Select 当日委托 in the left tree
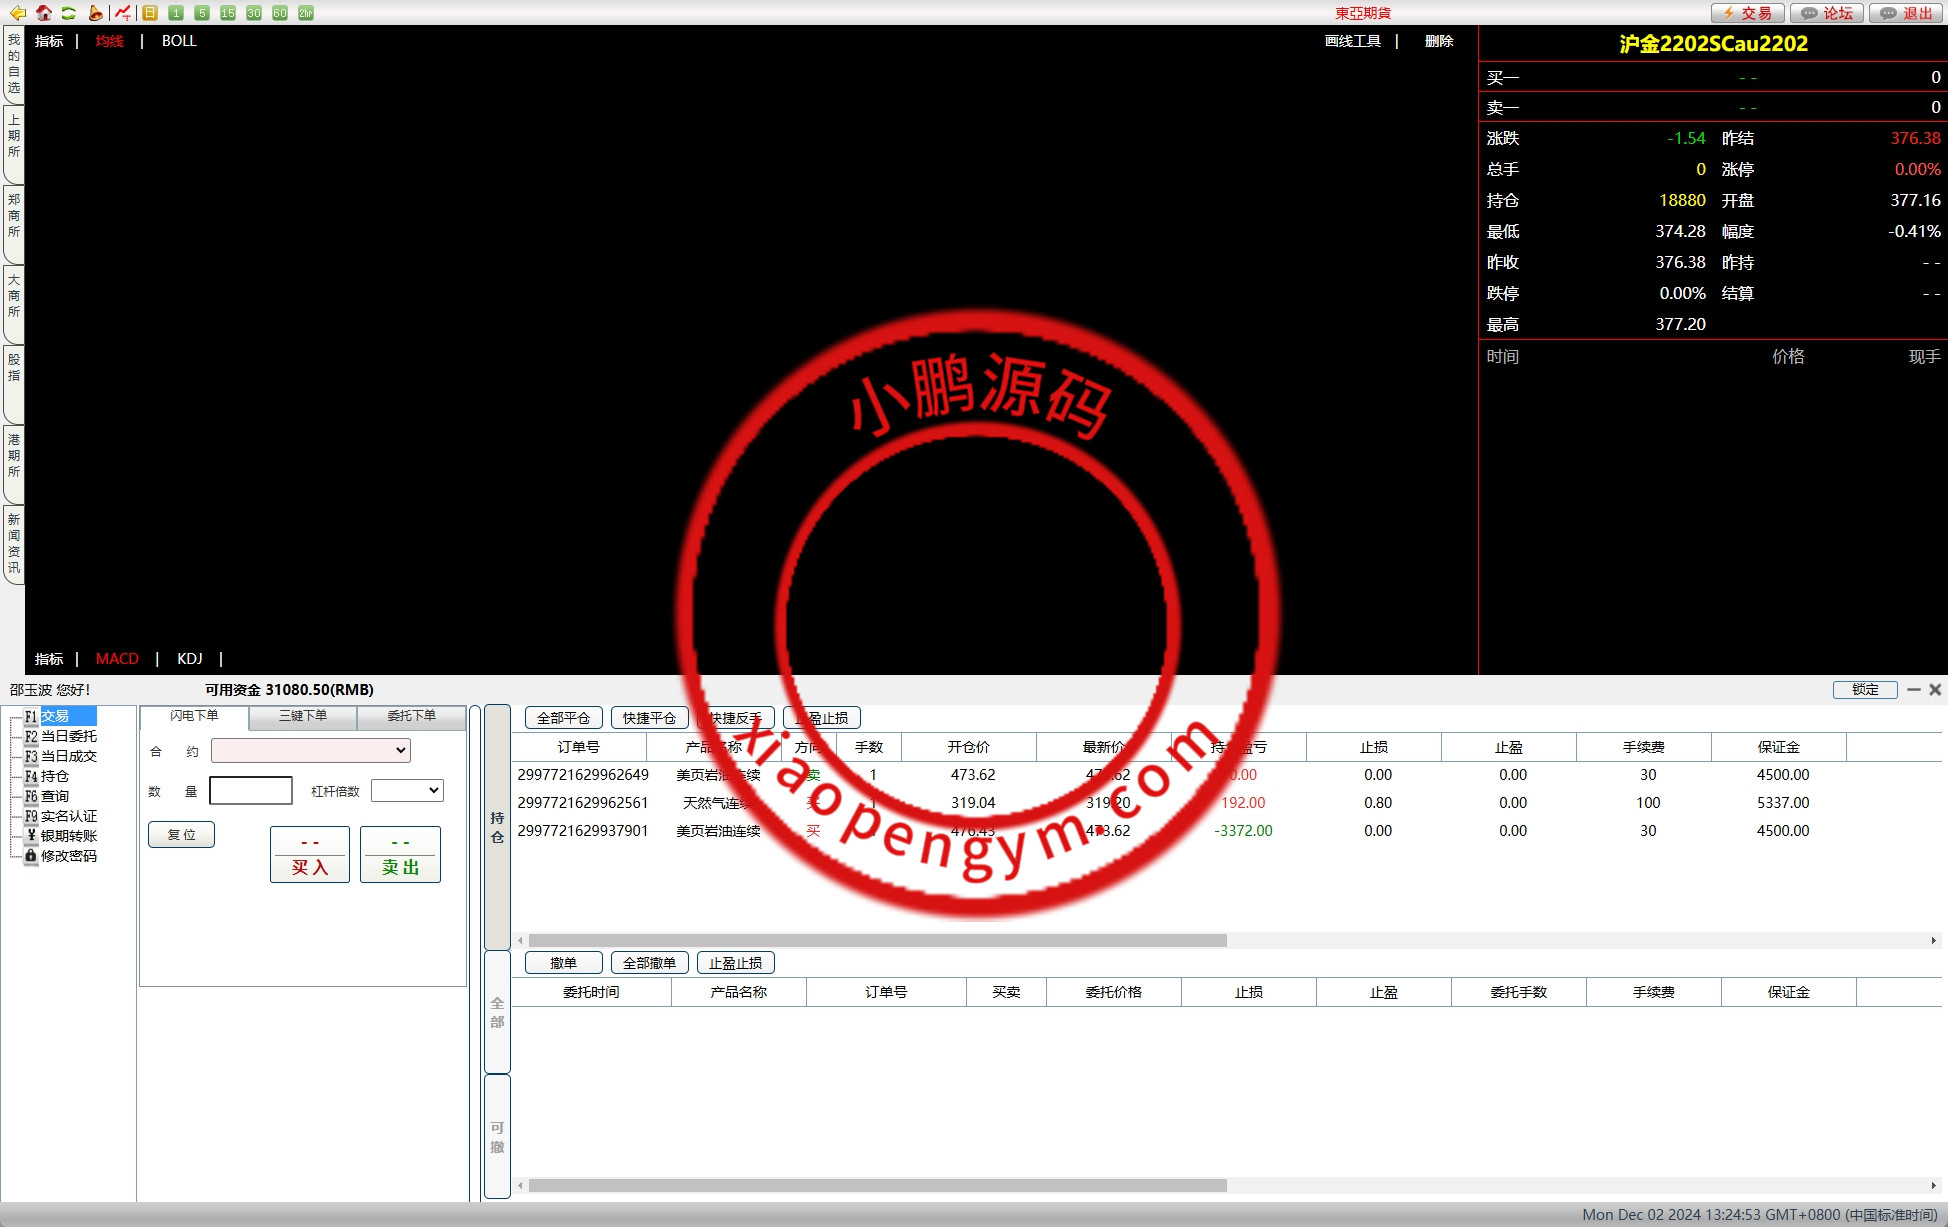This screenshot has width=1948, height=1227. pyautogui.click(x=68, y=736)
